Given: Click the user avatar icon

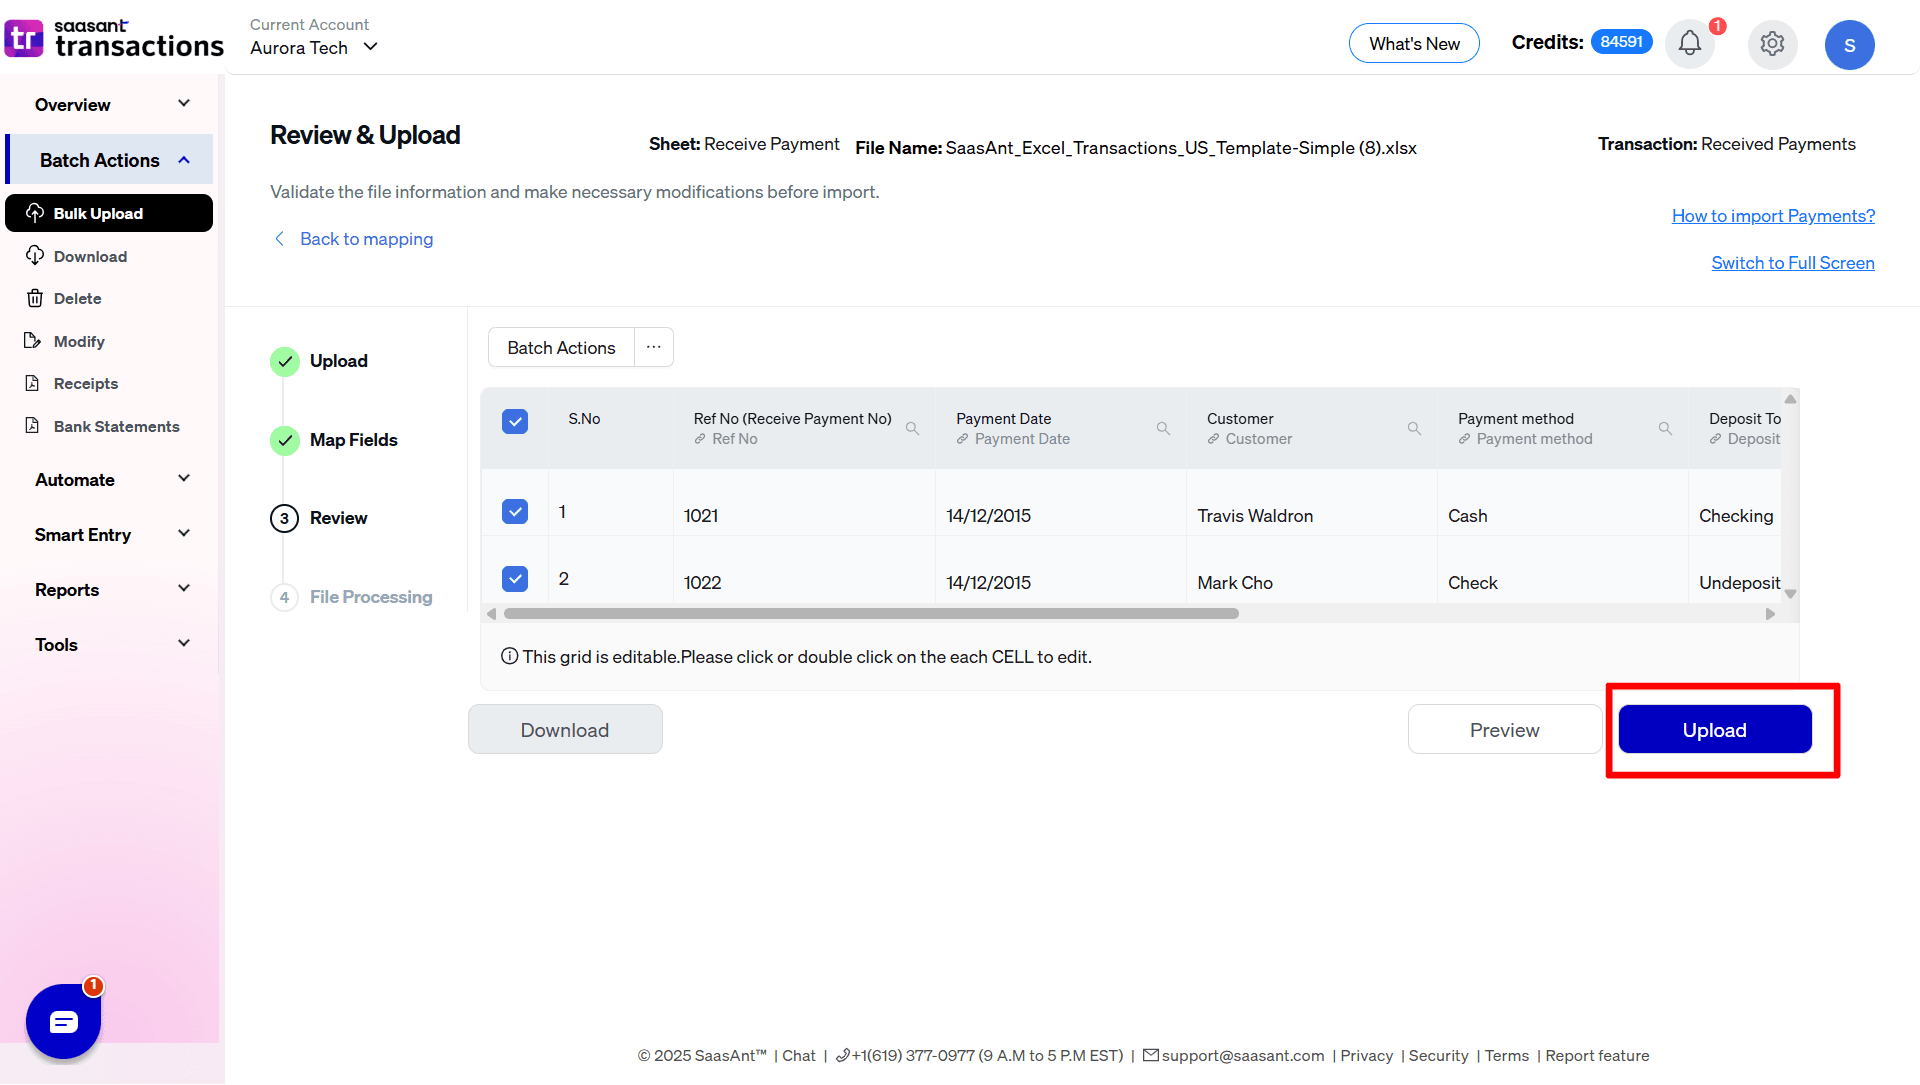Looking at the screenshot, I should (x=1849, y=45).
